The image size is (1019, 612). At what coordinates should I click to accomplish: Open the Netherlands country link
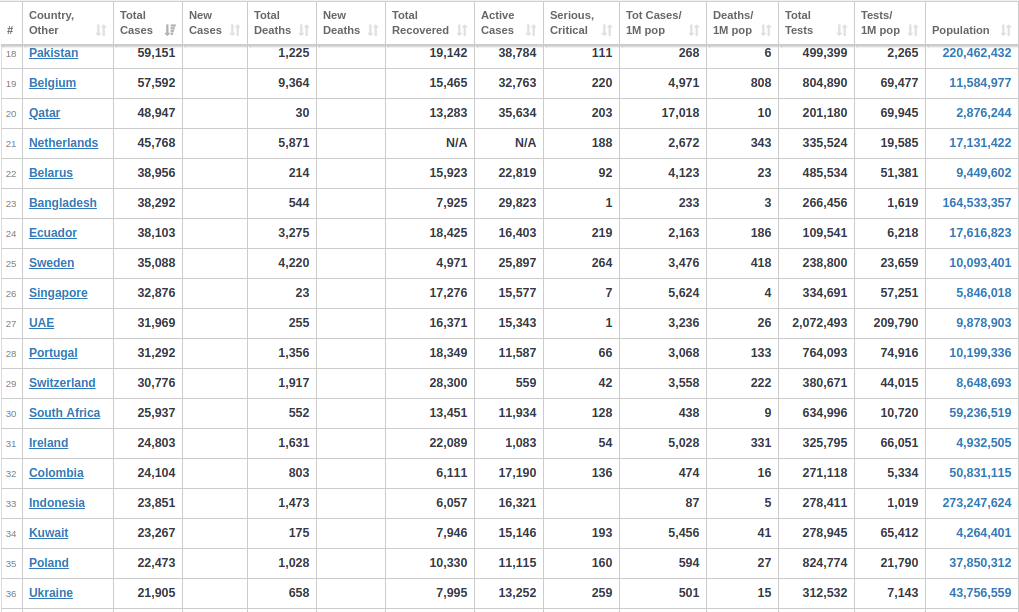[x=63, y=142]
